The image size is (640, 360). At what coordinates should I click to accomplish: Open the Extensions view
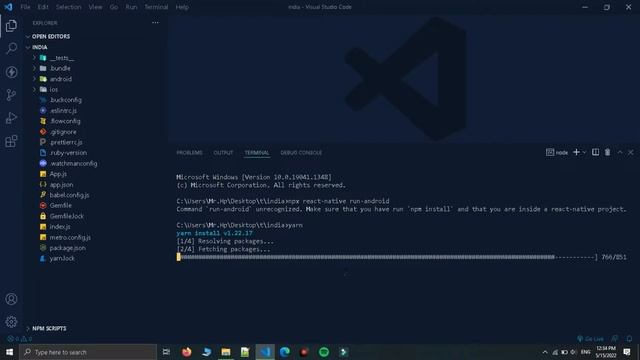pos(11,141)
